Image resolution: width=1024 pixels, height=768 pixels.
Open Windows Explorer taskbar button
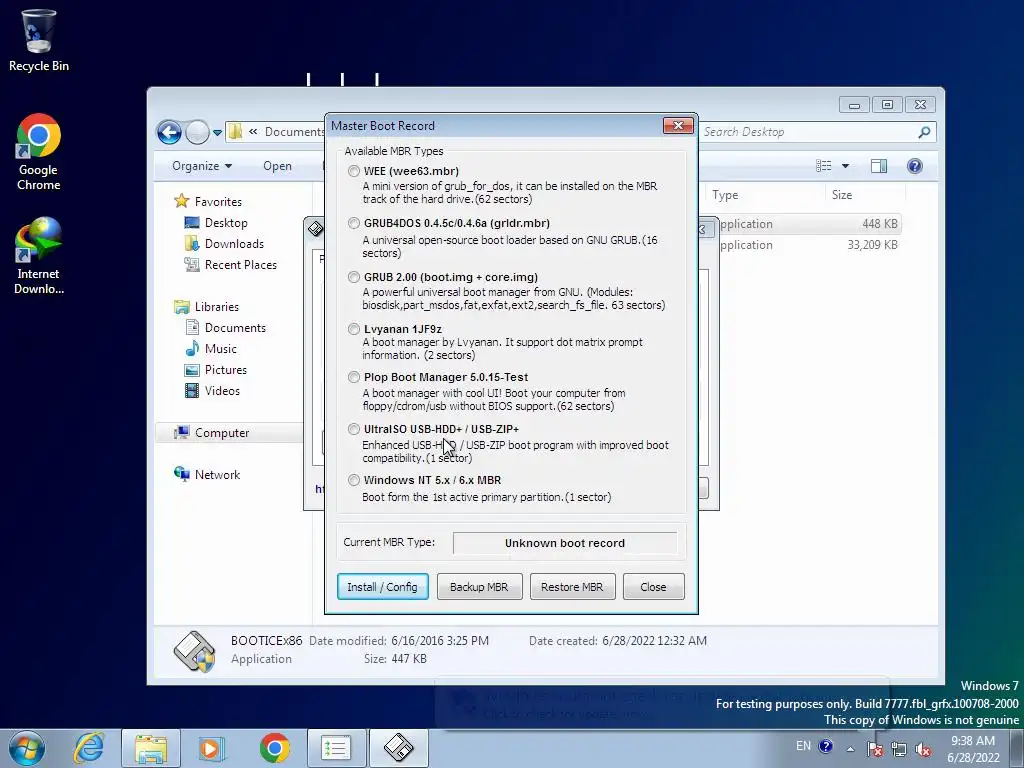click(x=151, y=748)
